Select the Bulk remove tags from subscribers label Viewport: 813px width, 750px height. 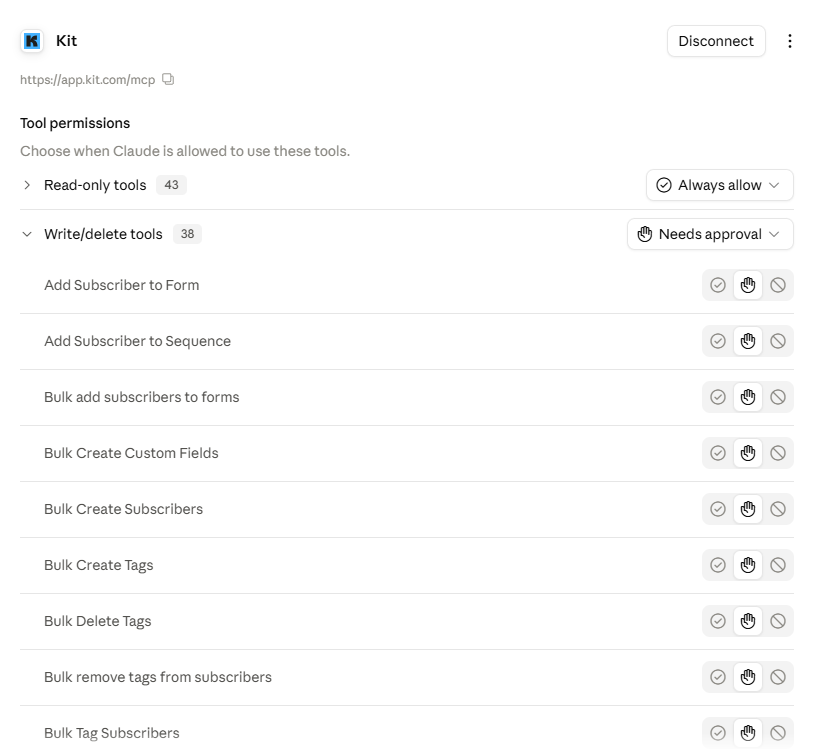click(x=158, y=677)
